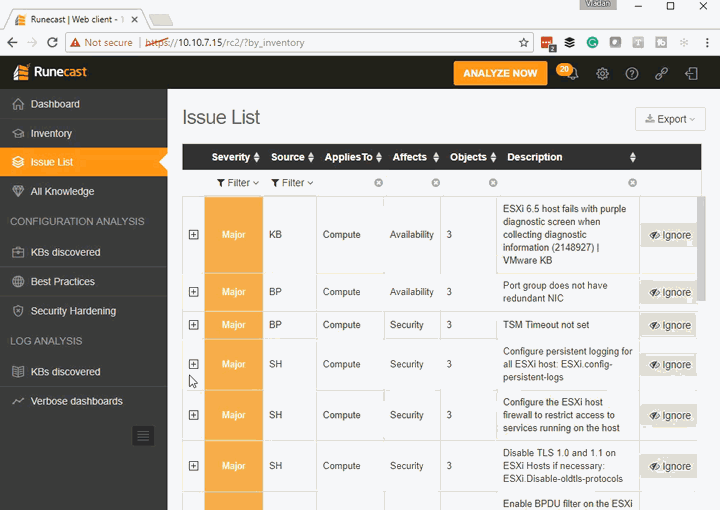720x510 pixels.
Task: Open the settings gear icon
Action: point(602,73)
